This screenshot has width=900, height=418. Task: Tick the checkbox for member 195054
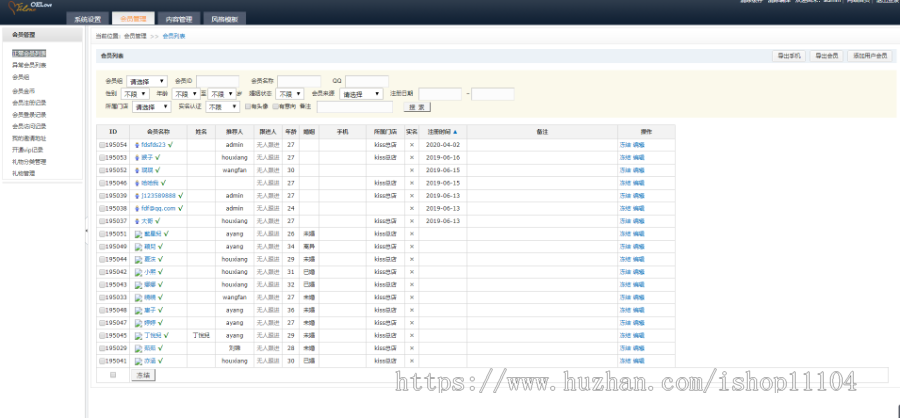102,145
